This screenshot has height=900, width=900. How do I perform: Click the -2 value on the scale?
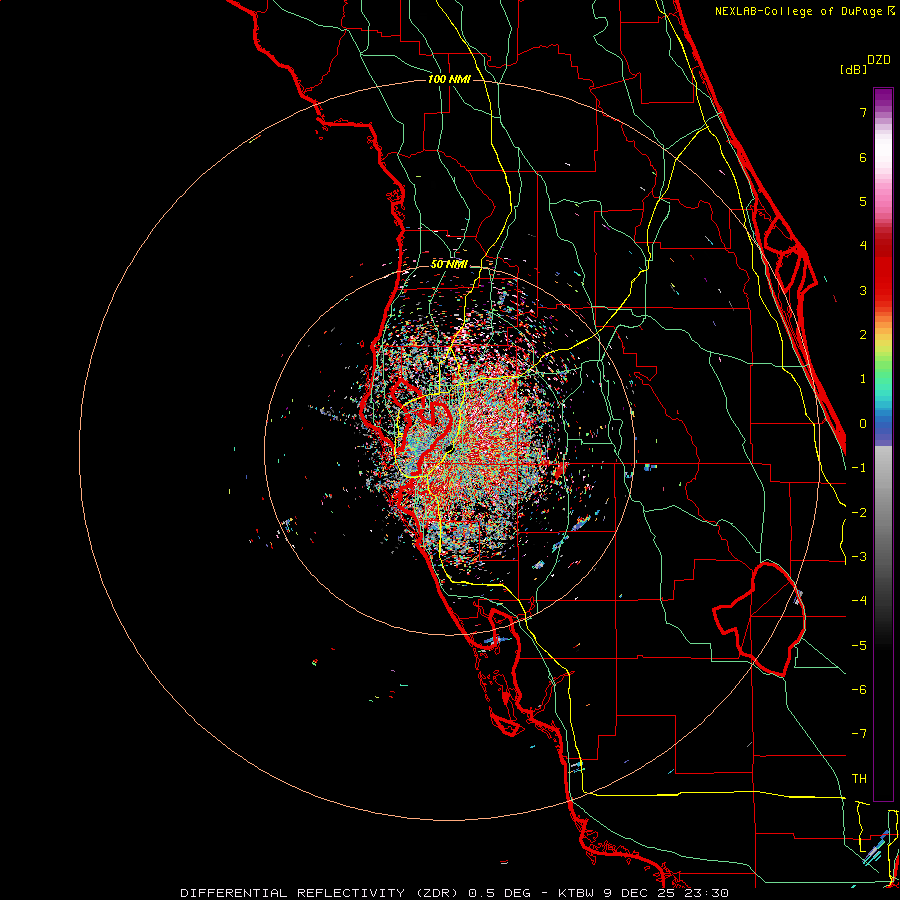pyautogui.click(x=859, y=513)
